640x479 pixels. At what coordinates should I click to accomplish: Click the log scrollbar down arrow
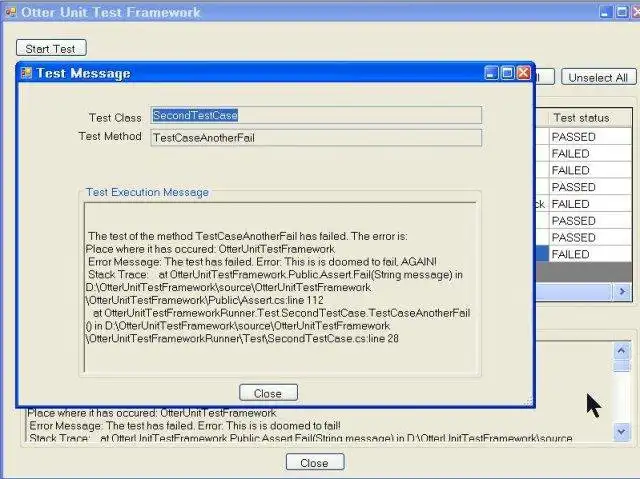[621, 431]
